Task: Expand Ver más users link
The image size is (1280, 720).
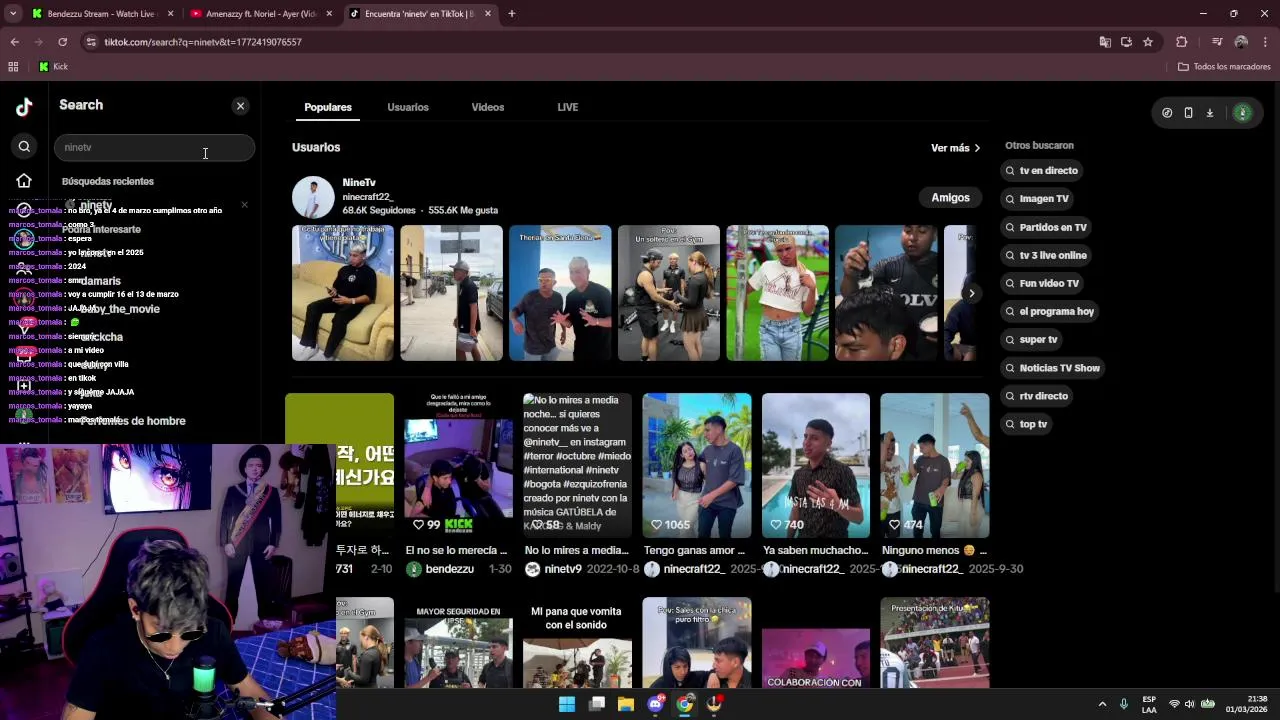Action: 955,148
